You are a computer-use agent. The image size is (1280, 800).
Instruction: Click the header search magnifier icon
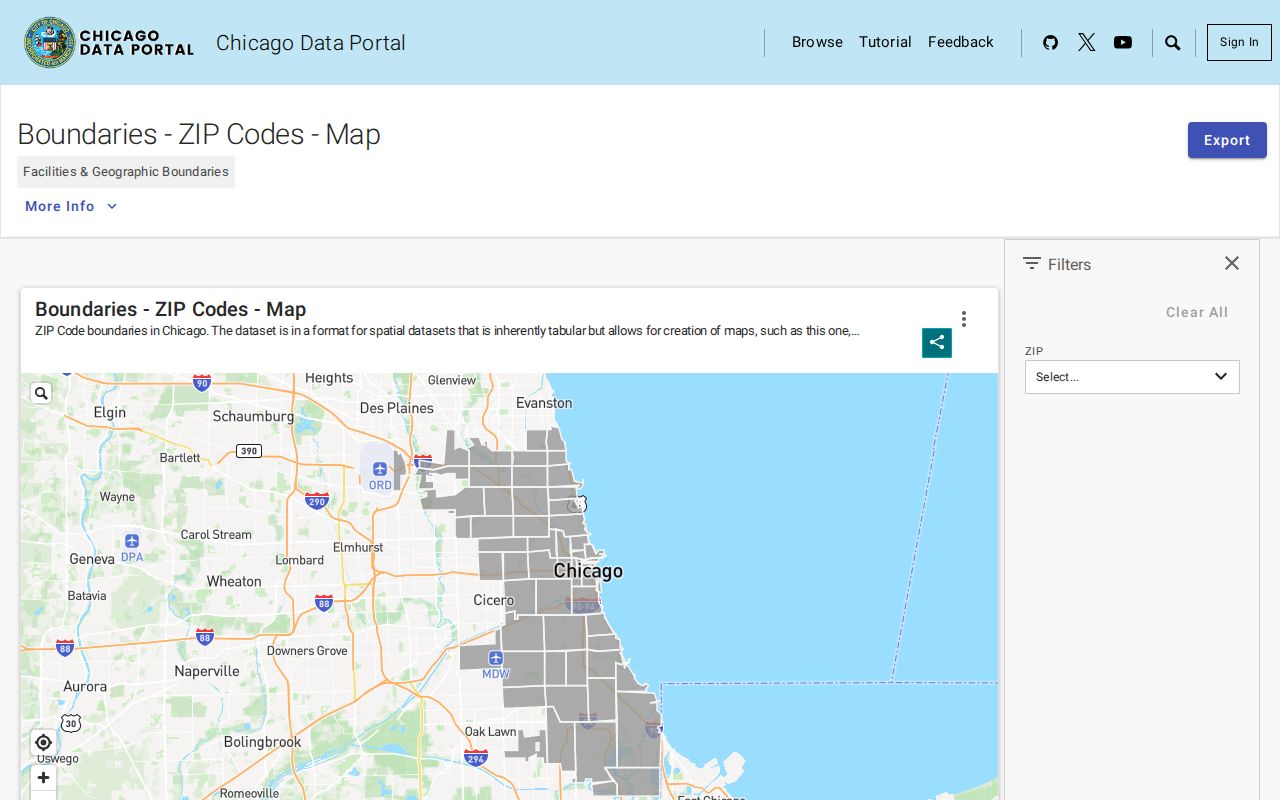(x=1173, y=43)
